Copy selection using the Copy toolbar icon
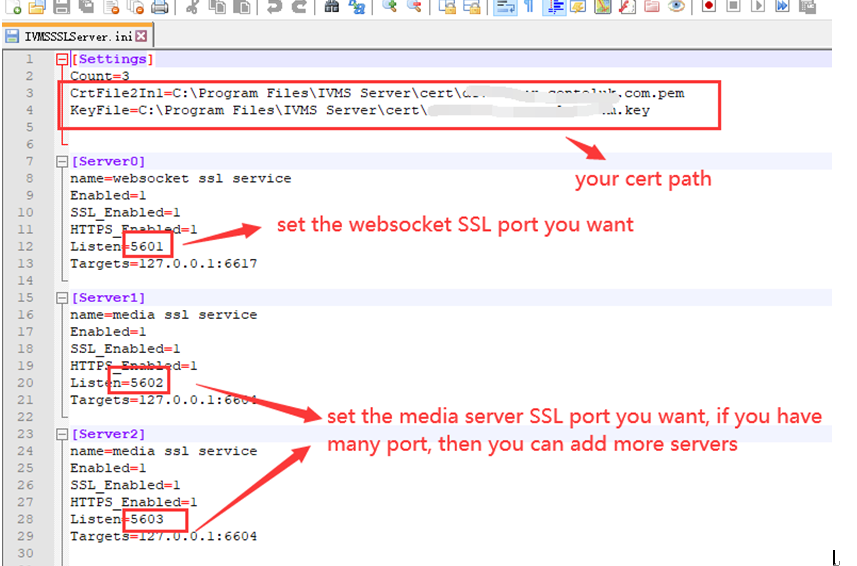This screenshot has height=566, width=857. click(x=217, y=7)
